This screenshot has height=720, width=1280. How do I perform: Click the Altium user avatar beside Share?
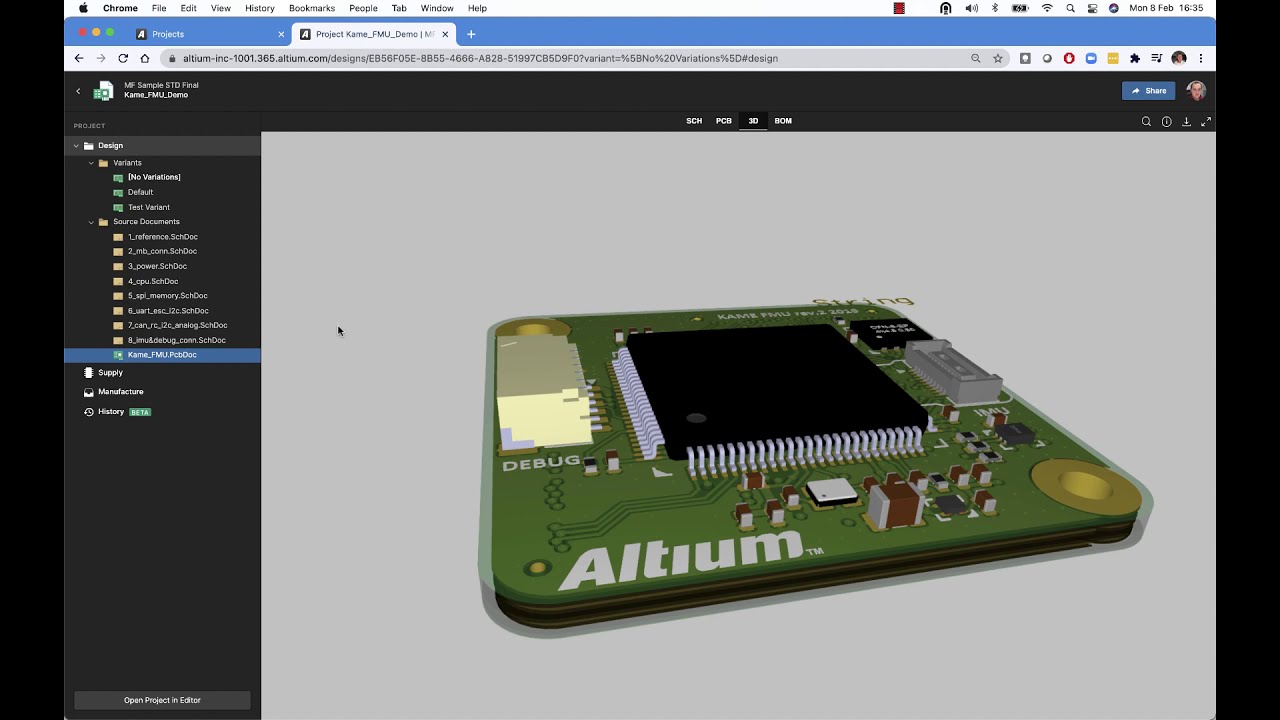(1196, 91)
